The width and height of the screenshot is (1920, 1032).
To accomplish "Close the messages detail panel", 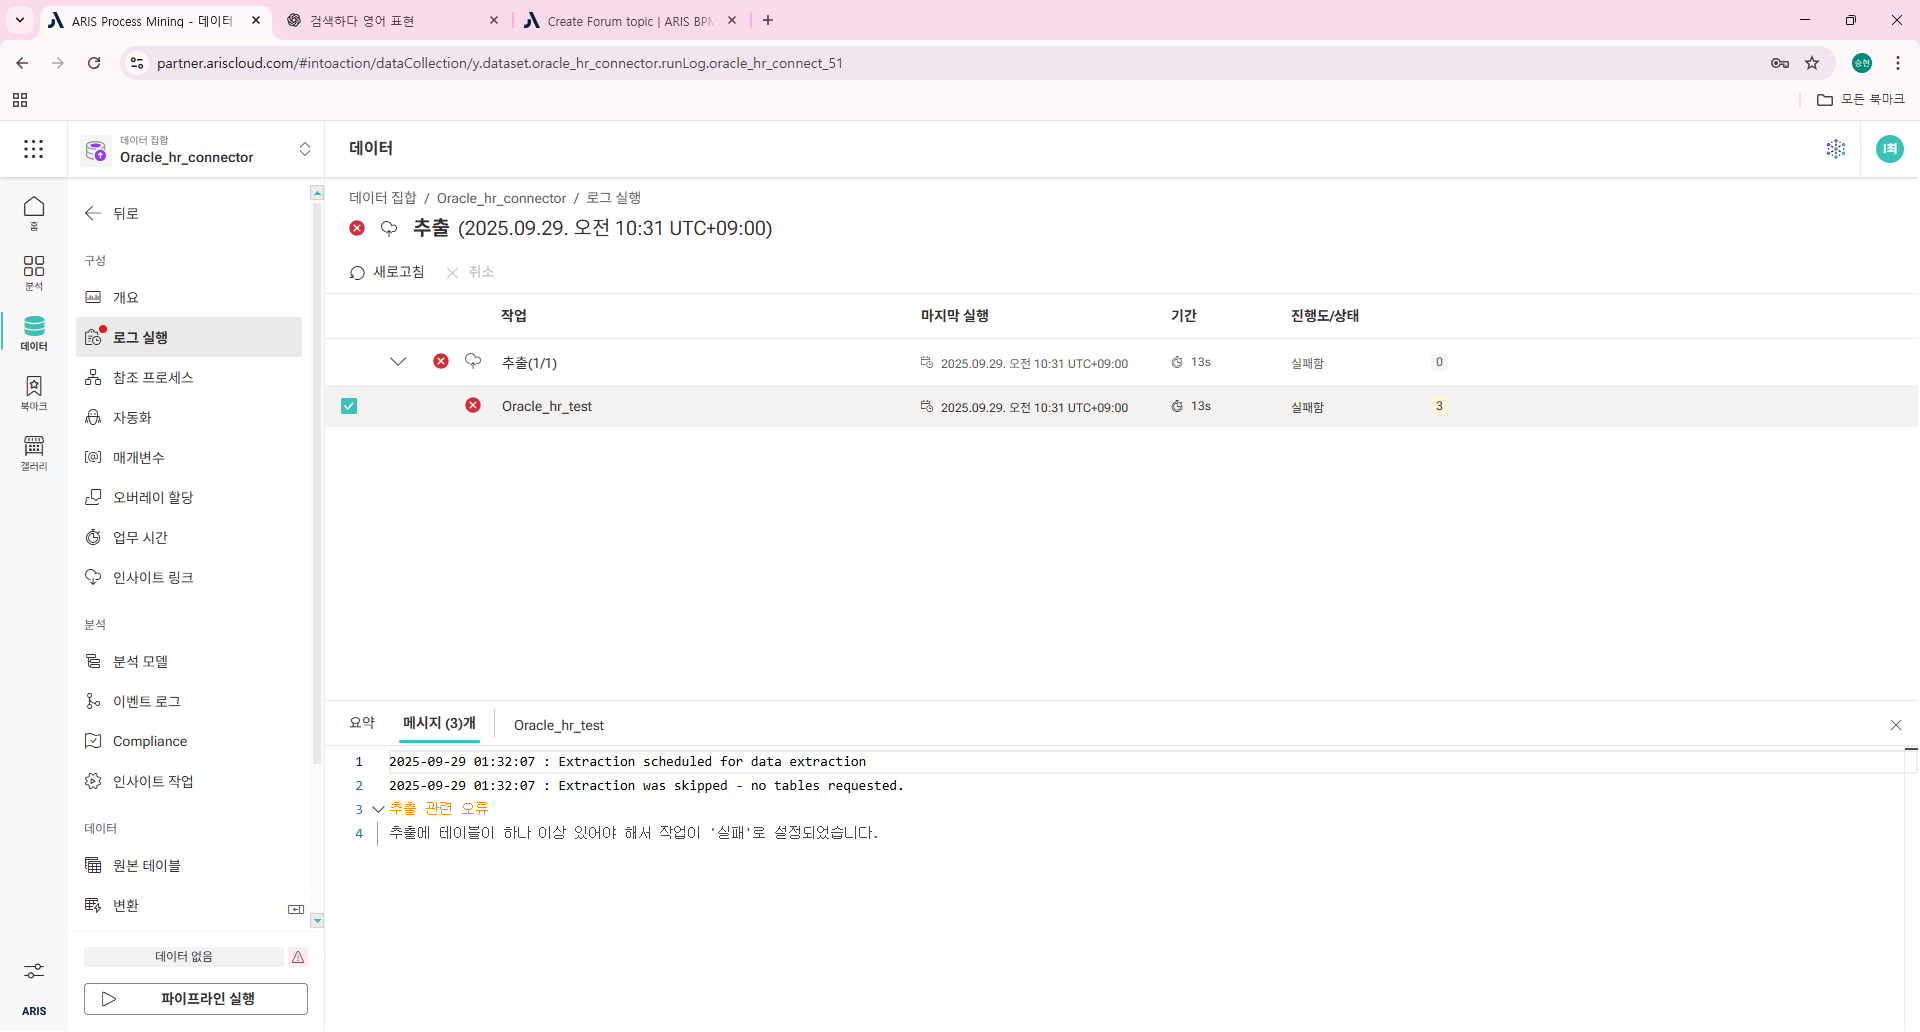I will 1895,725.
